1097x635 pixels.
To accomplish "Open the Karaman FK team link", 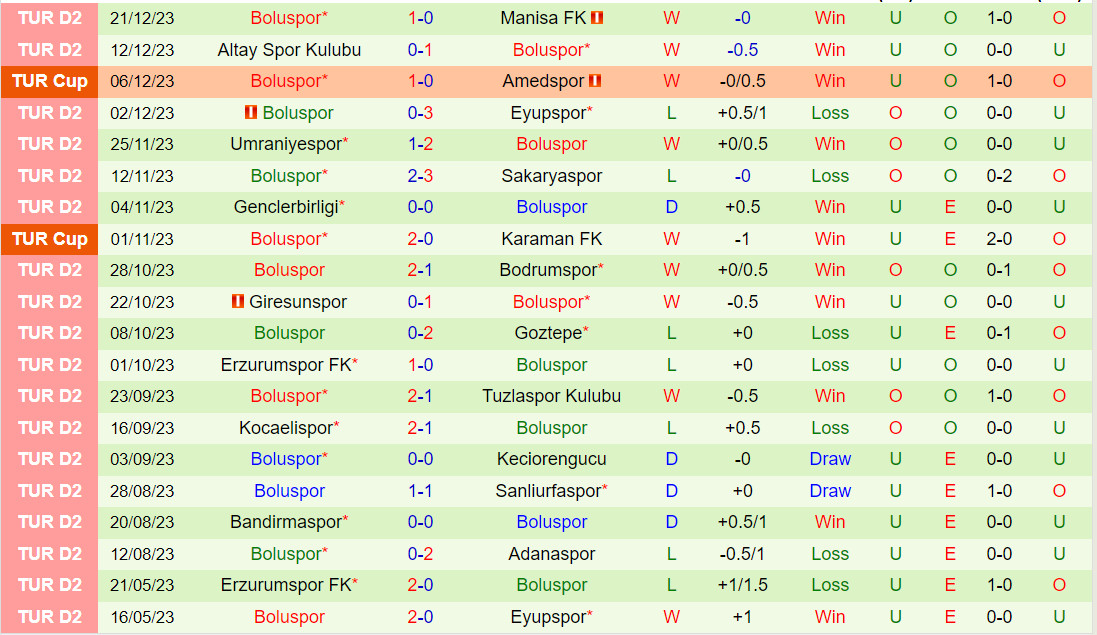I will [x=552, y=239].
